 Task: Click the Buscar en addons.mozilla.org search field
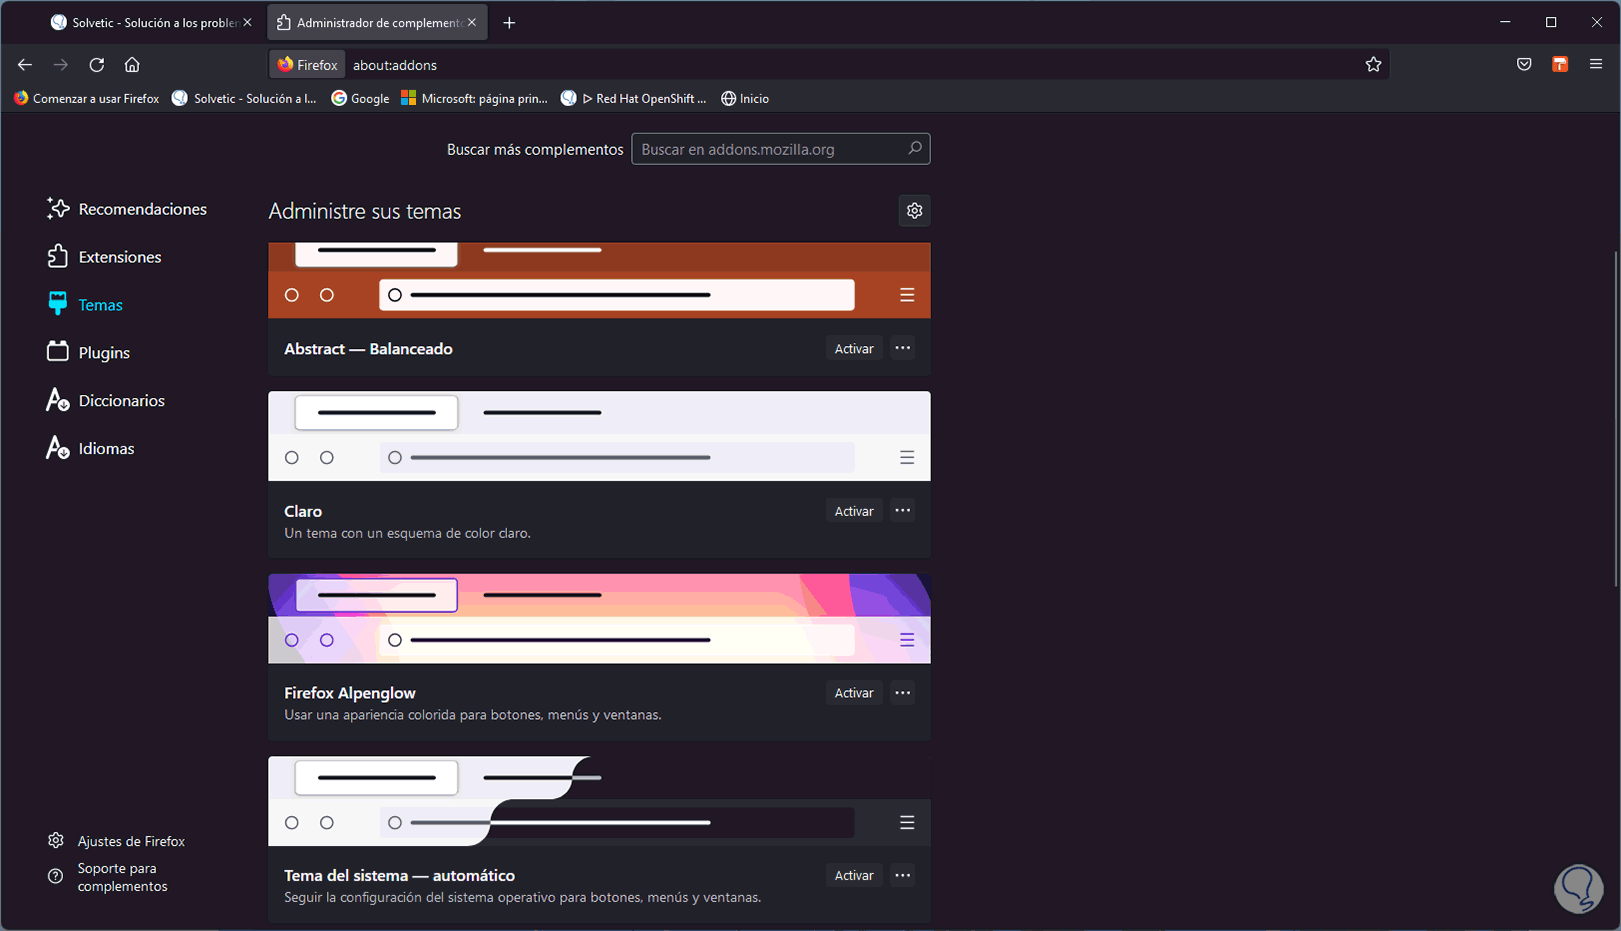(x=781, y=149)
